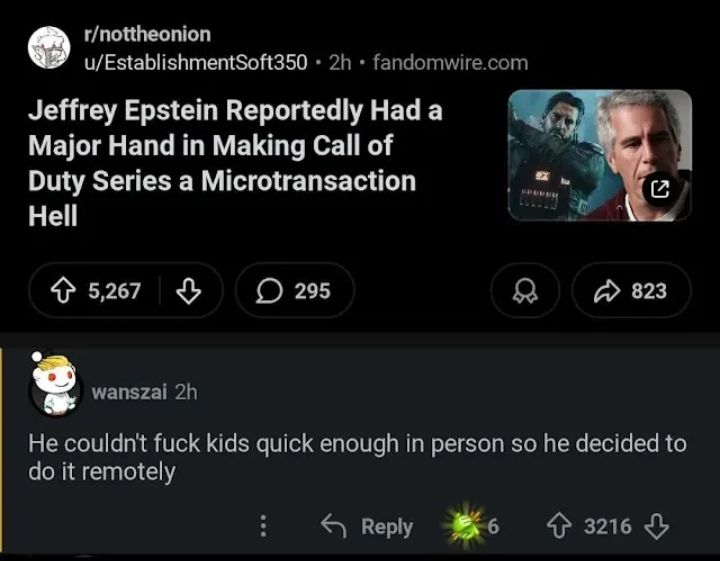Downvote the post beside 5,267 count

pyautogui.click(x=189, y=291)
